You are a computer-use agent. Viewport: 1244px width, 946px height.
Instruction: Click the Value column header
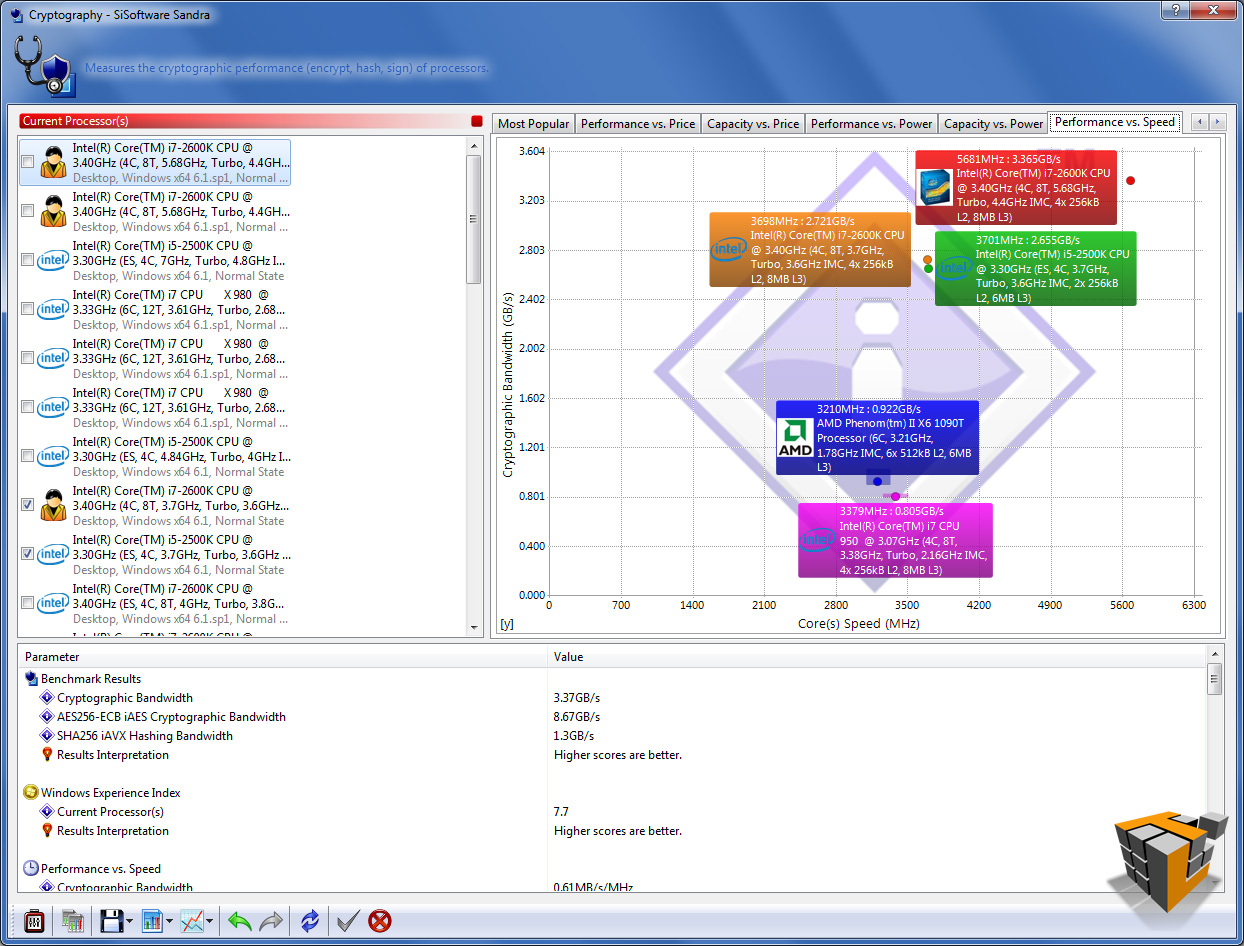[877, 657]
